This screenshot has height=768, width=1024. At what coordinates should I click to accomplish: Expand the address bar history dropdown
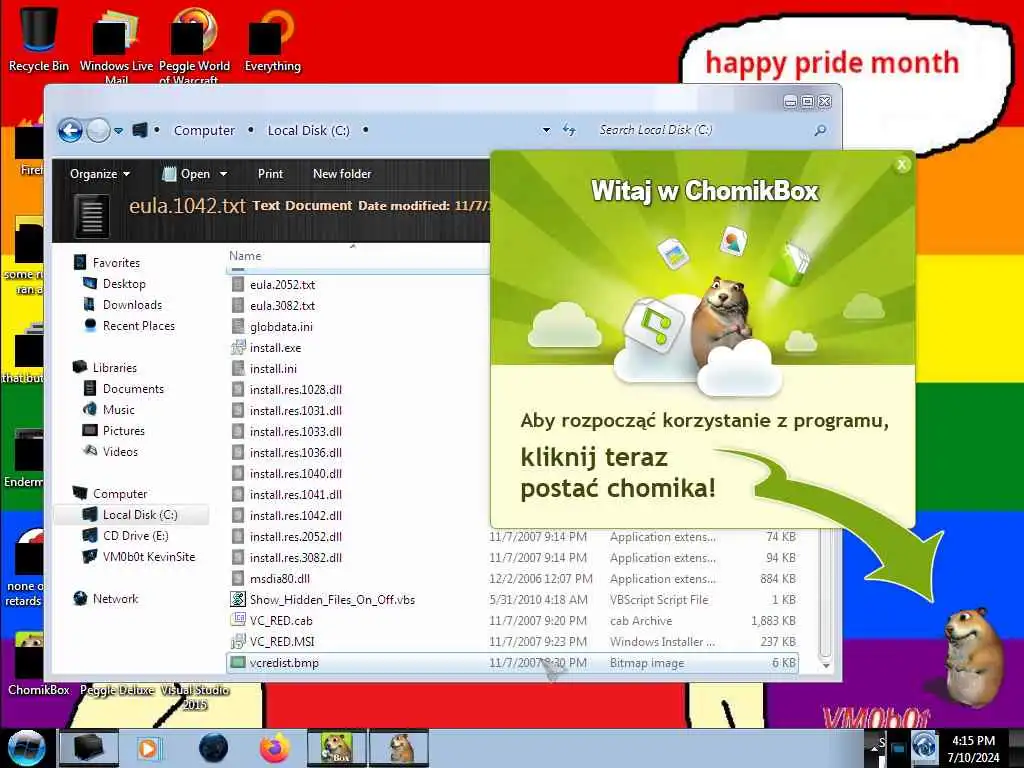(546, 130)
